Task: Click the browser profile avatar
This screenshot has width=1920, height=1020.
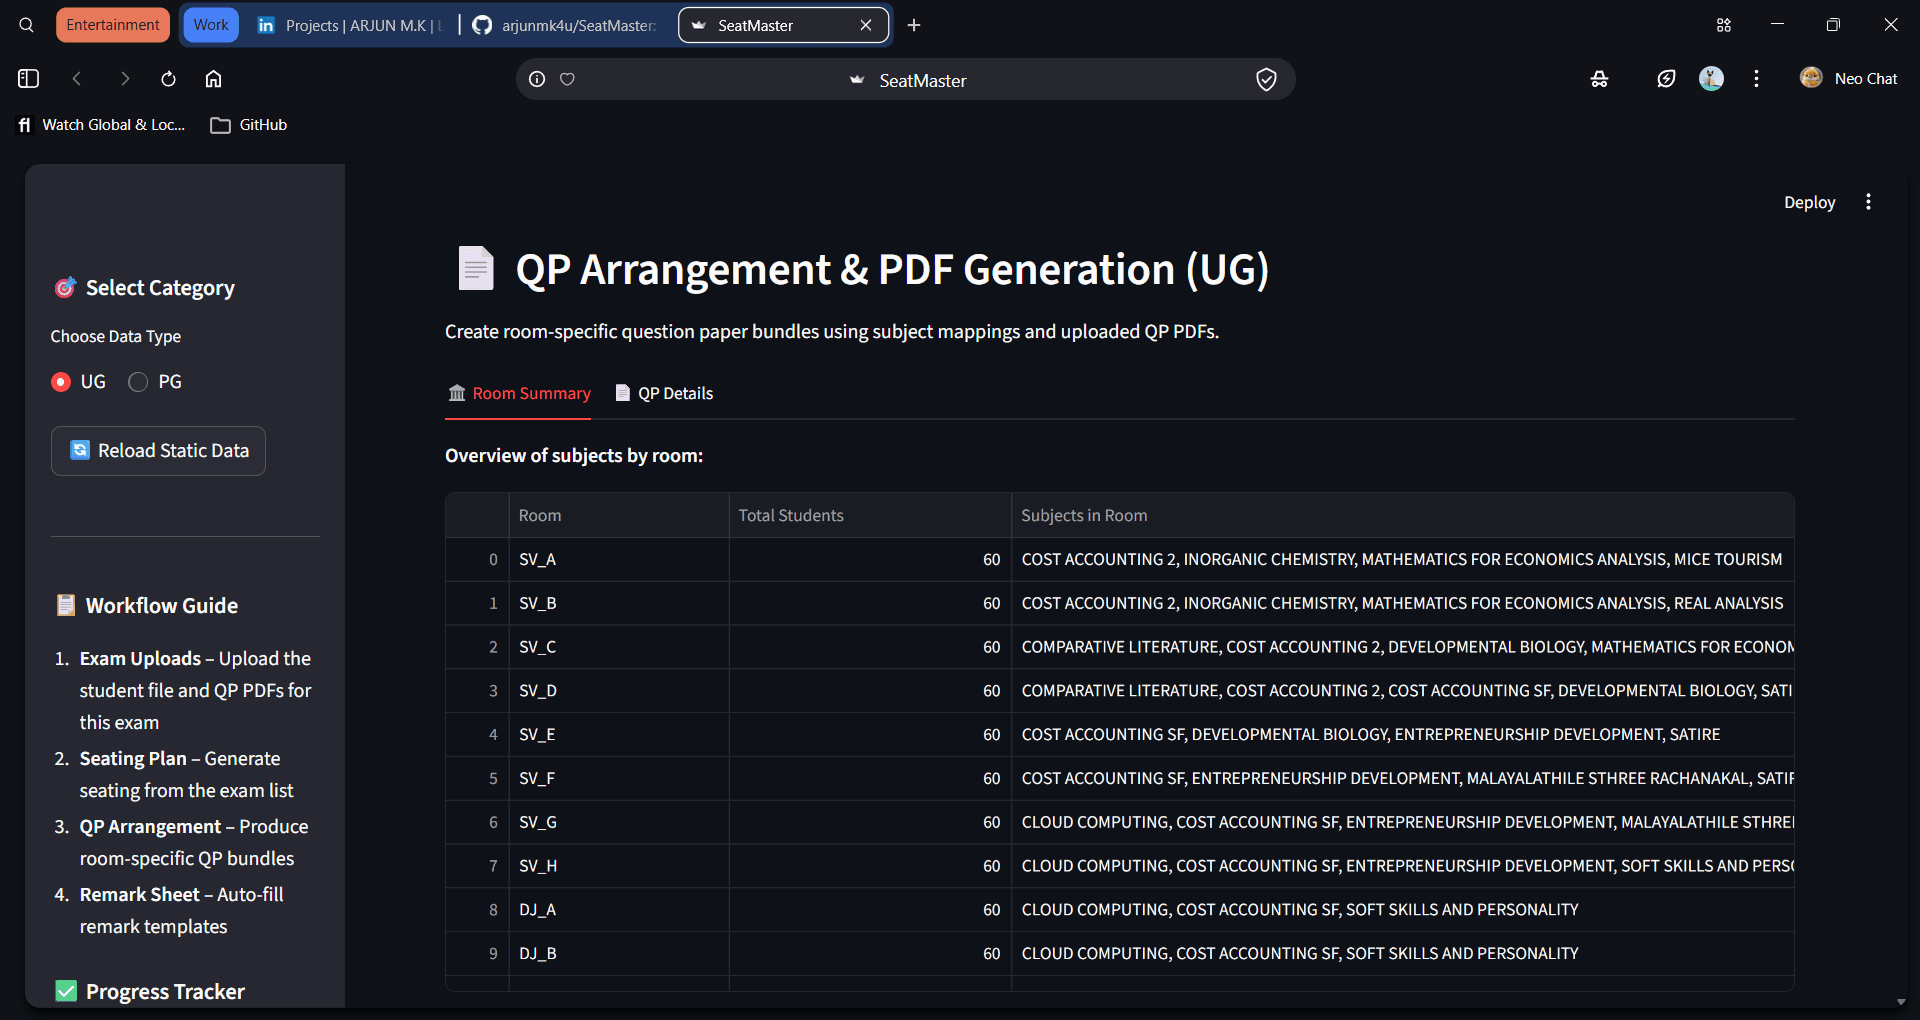Action: coord(1711,78)
